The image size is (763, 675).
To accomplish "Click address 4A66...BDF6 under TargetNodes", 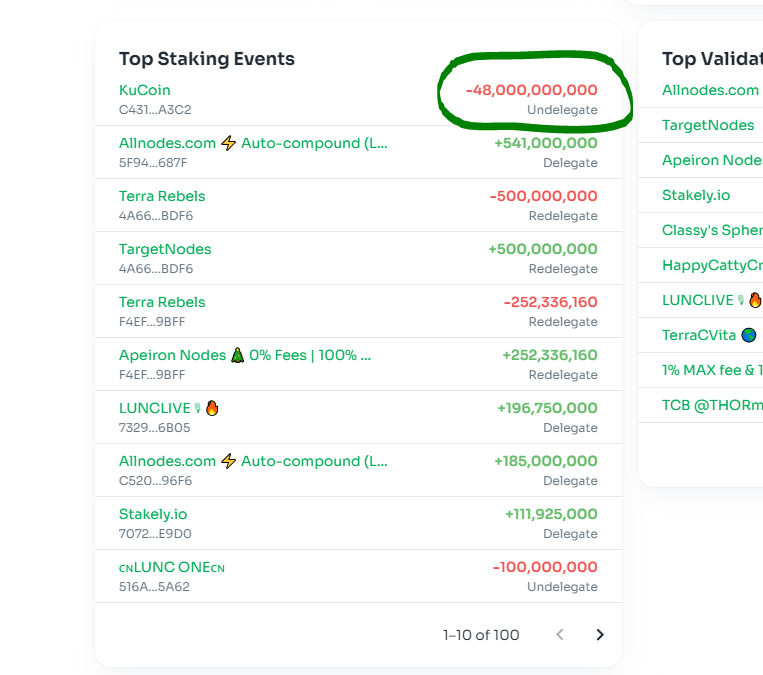I will [x=156, y=269].
